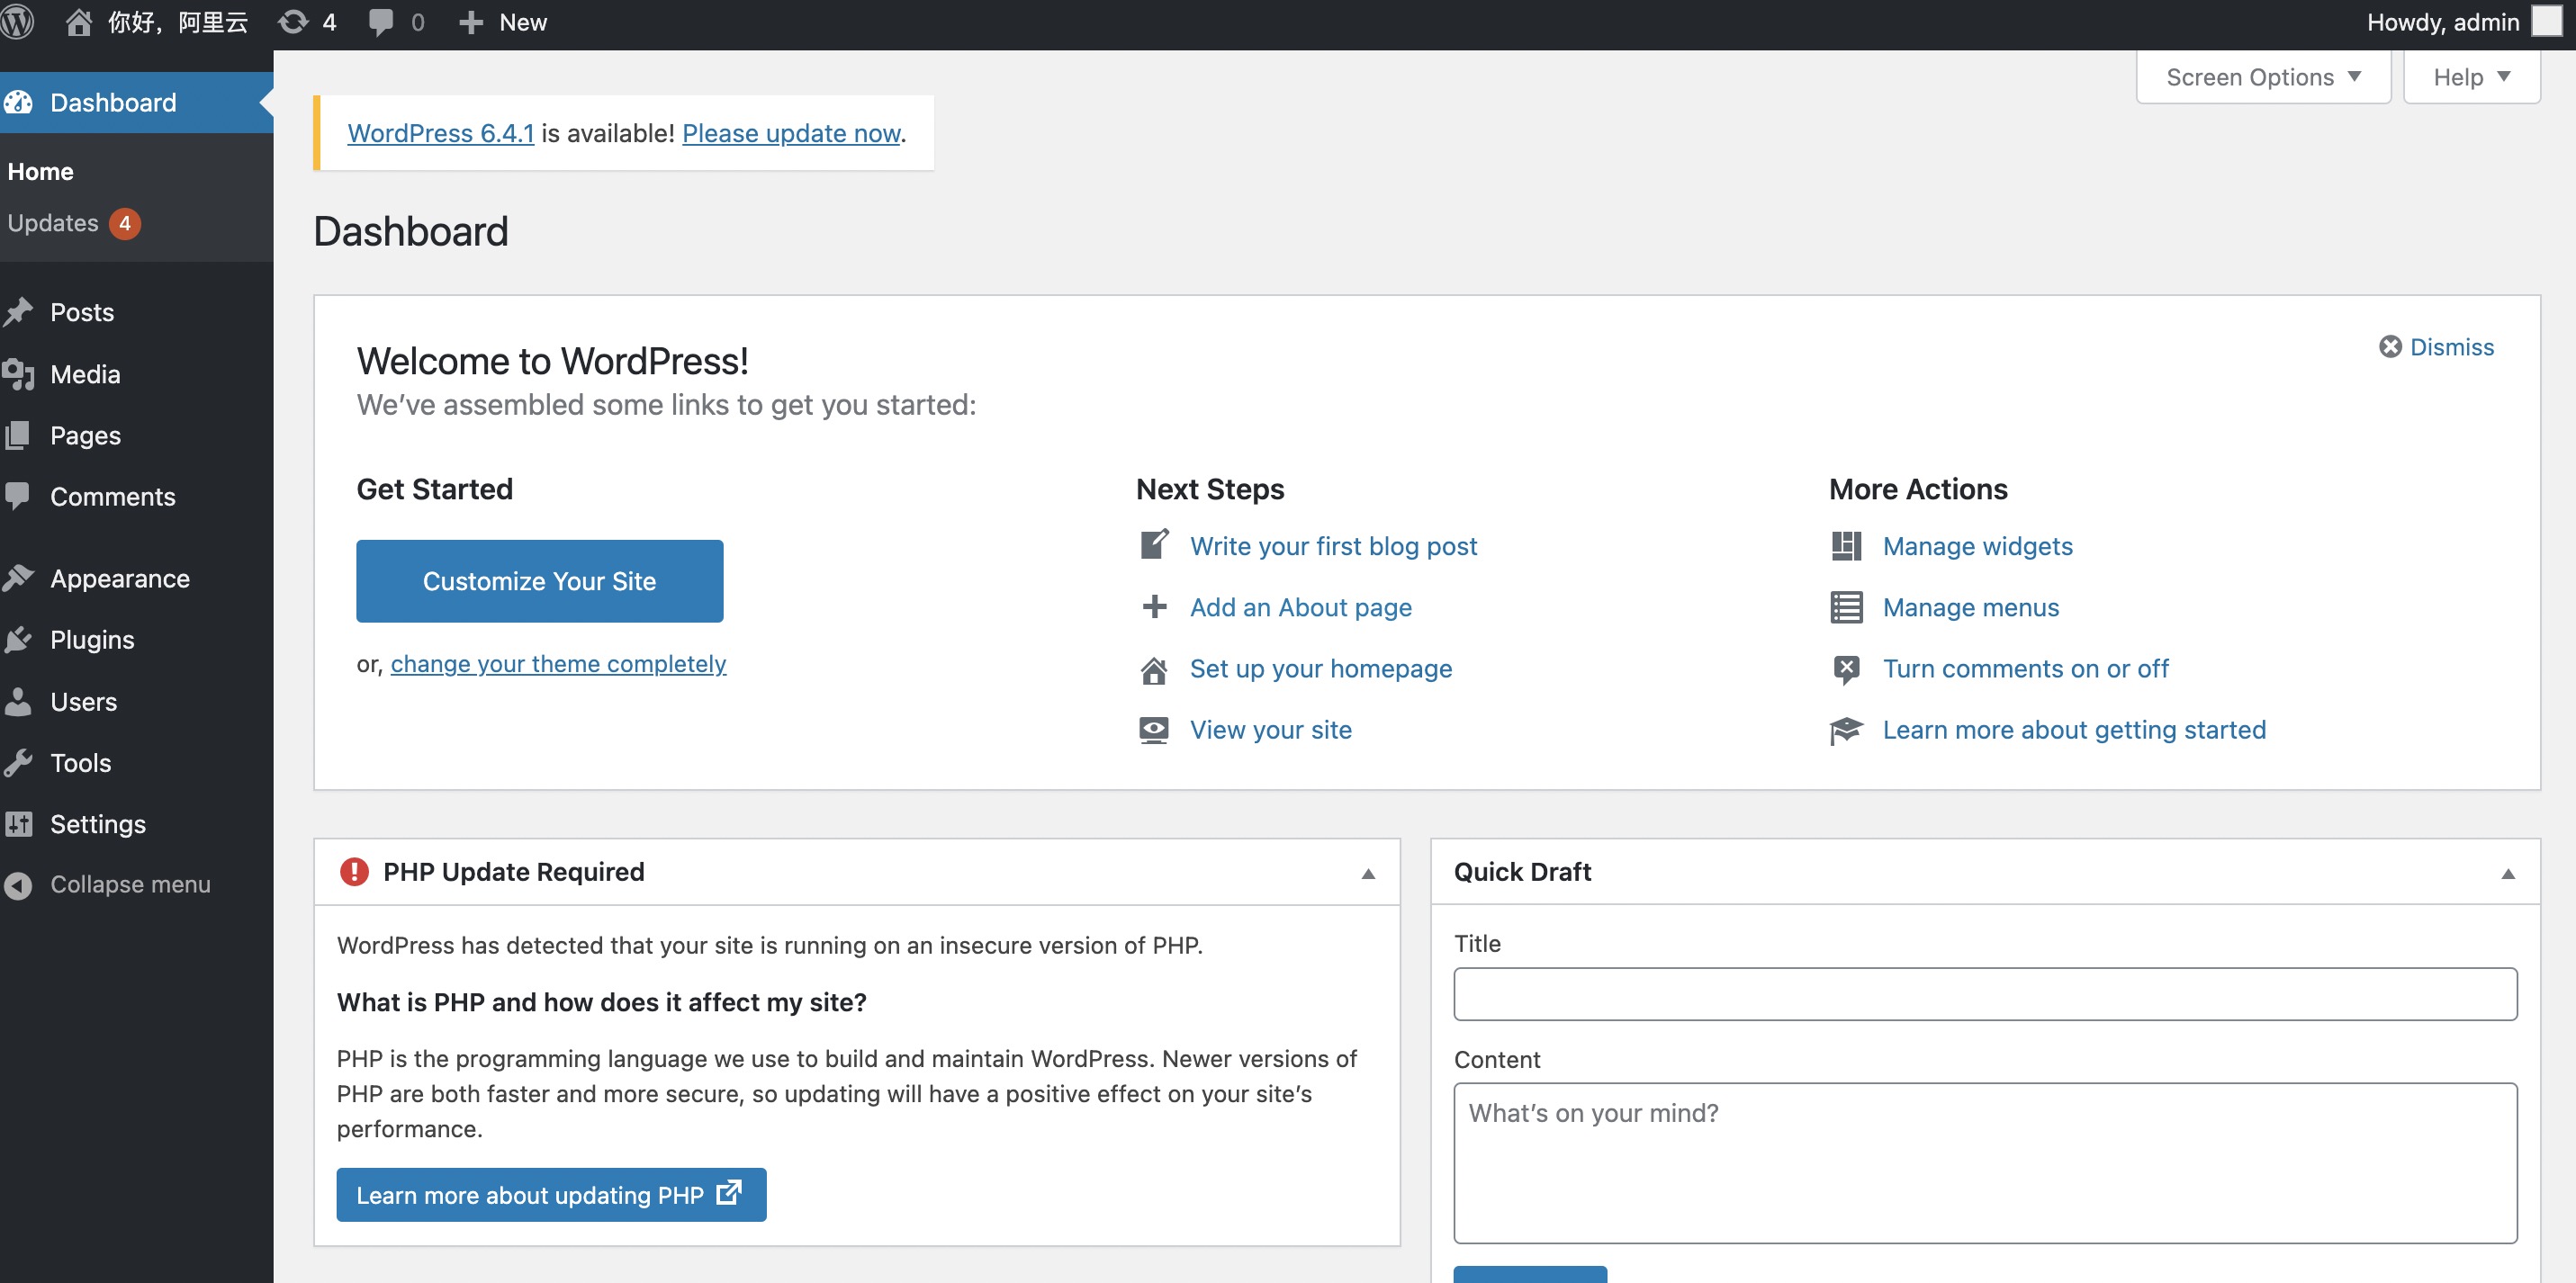Click the home icon in admin bar
The width and height of the screenshot is (2576, 1283).
pyautogui.click(x=78, y=22)
